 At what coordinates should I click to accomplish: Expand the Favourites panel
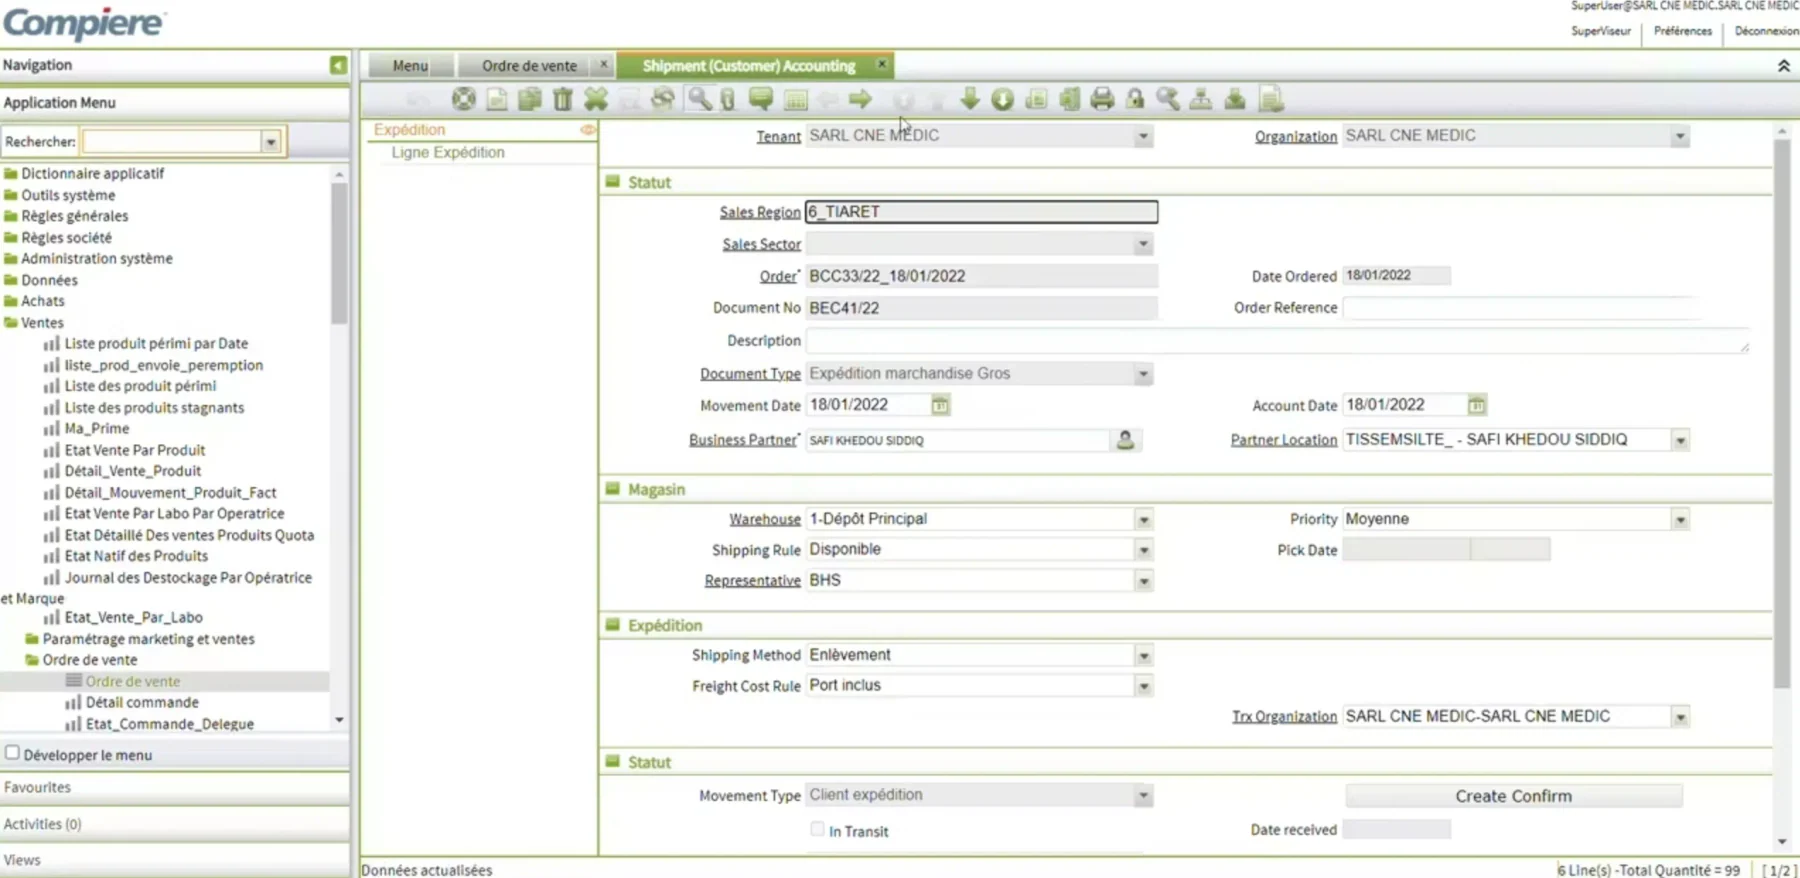click(x=175, y=787)
